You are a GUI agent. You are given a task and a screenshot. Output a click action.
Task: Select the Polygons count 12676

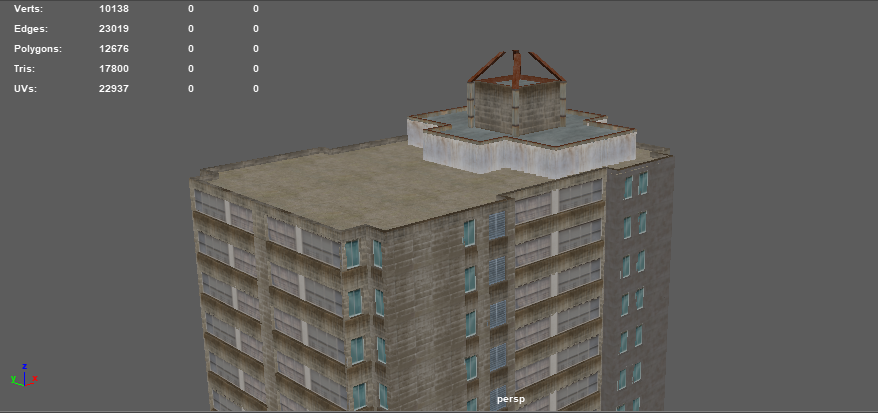coord(114,49)
